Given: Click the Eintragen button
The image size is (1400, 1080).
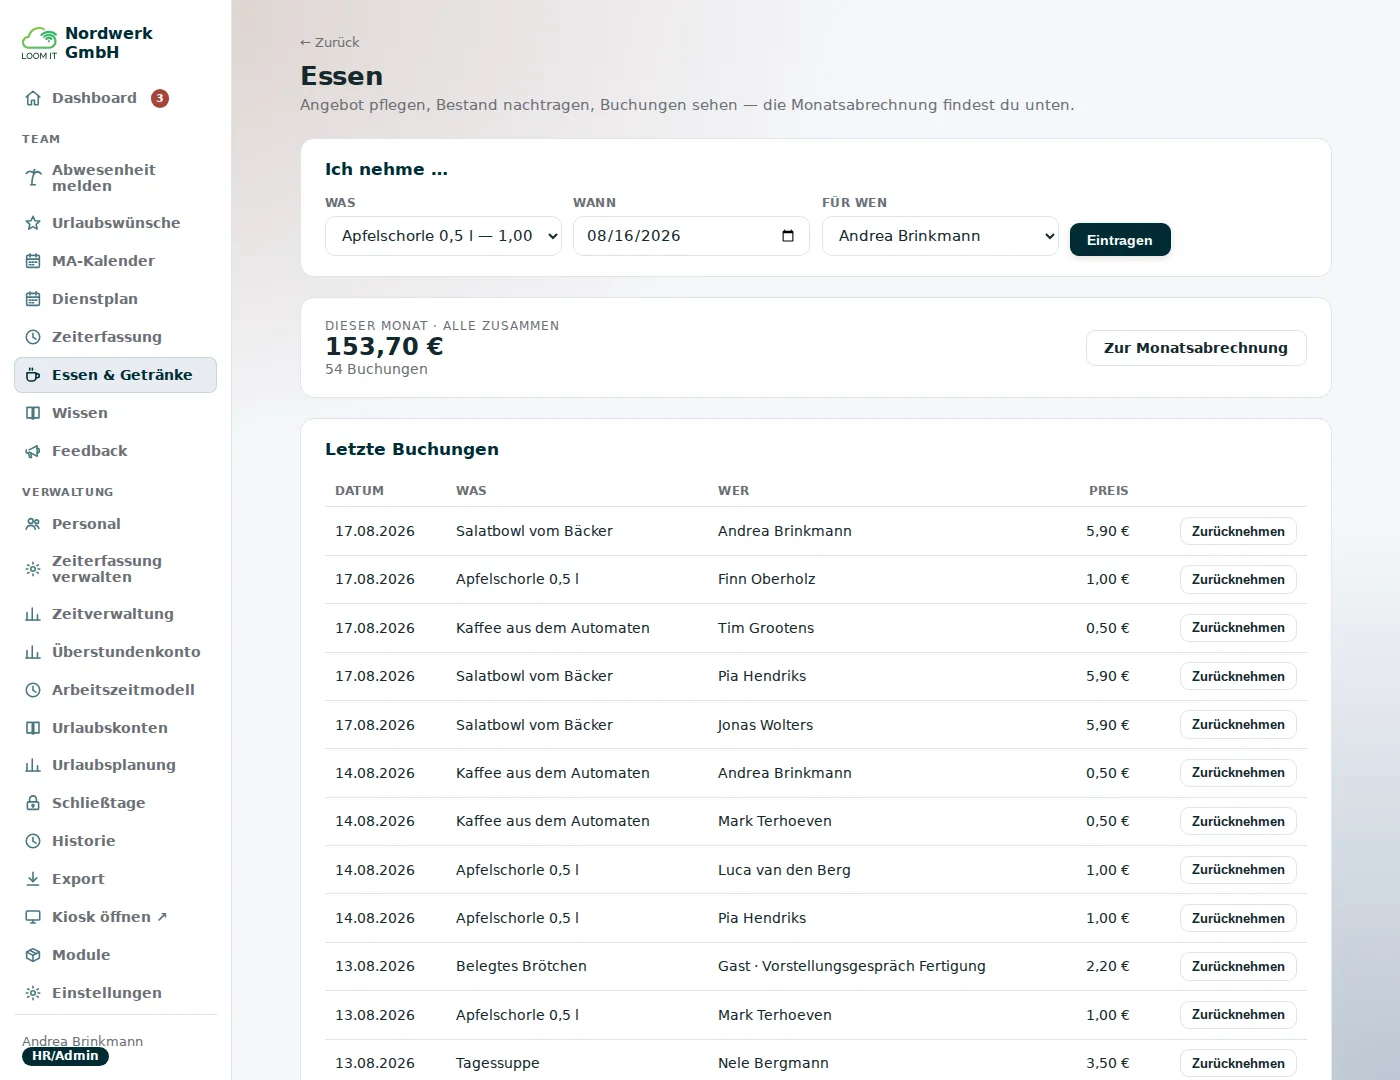Looking at the screenshot, I should coord(1120,240).
